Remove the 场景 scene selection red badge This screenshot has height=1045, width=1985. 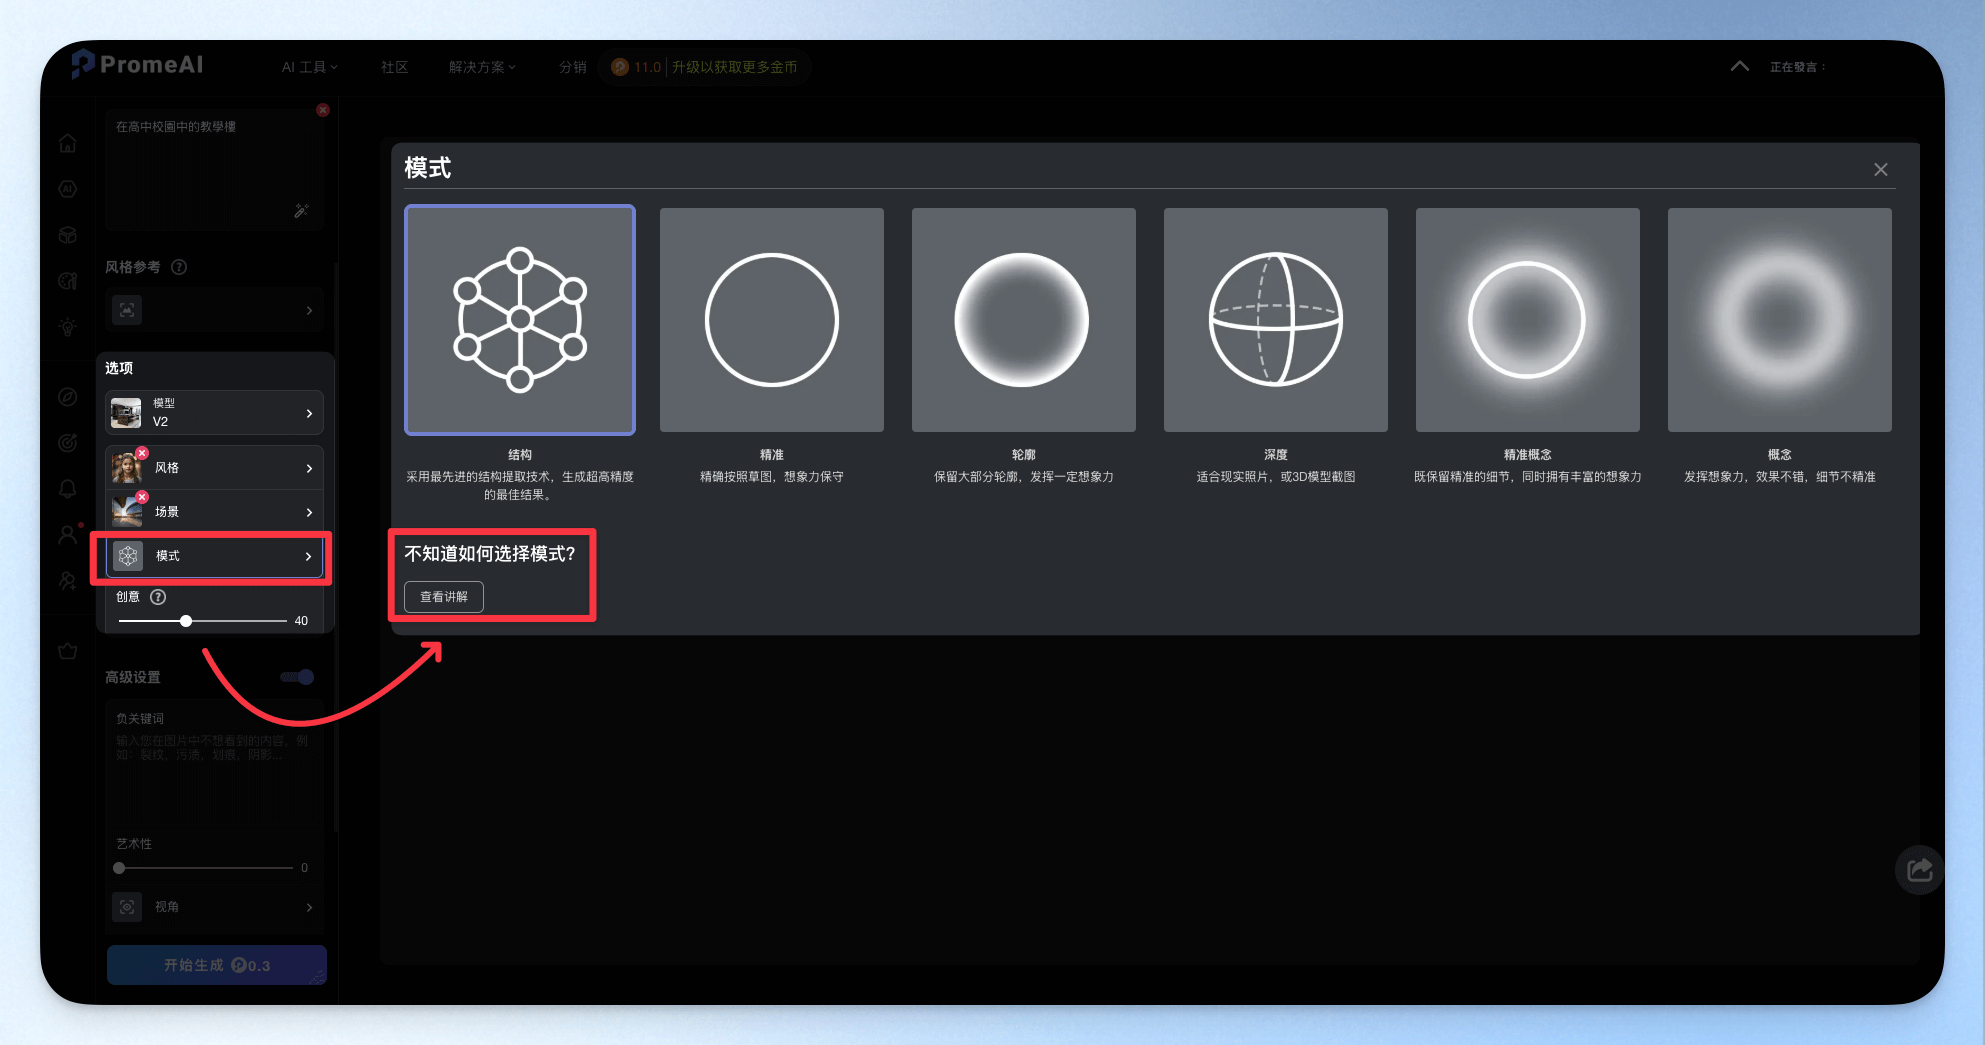pyautogui.click(x=142, y=497)
